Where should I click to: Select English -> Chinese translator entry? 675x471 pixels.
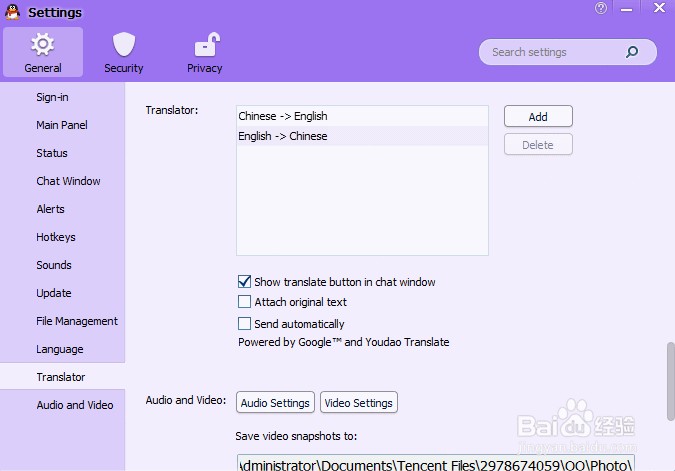click(283, 136)
